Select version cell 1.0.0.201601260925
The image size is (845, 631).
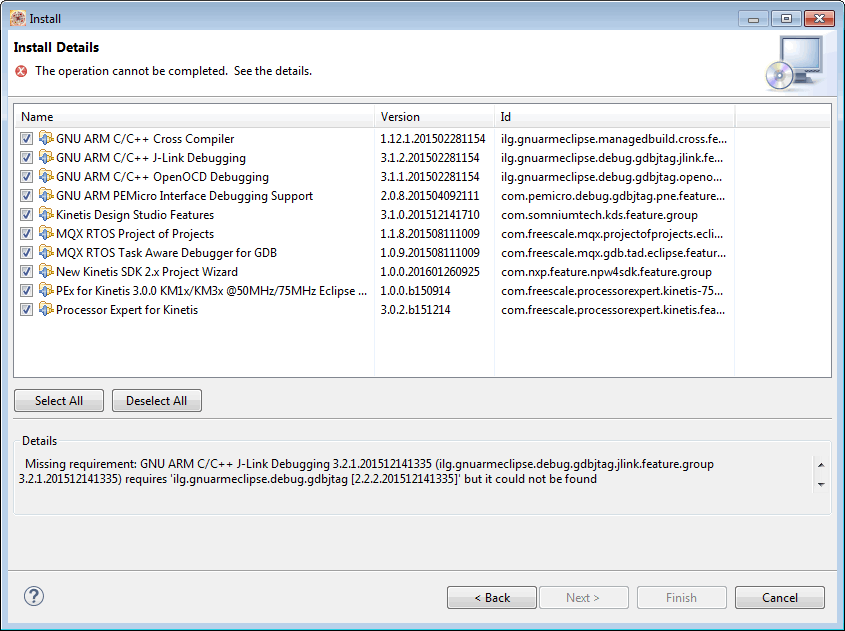coord(430,272)
